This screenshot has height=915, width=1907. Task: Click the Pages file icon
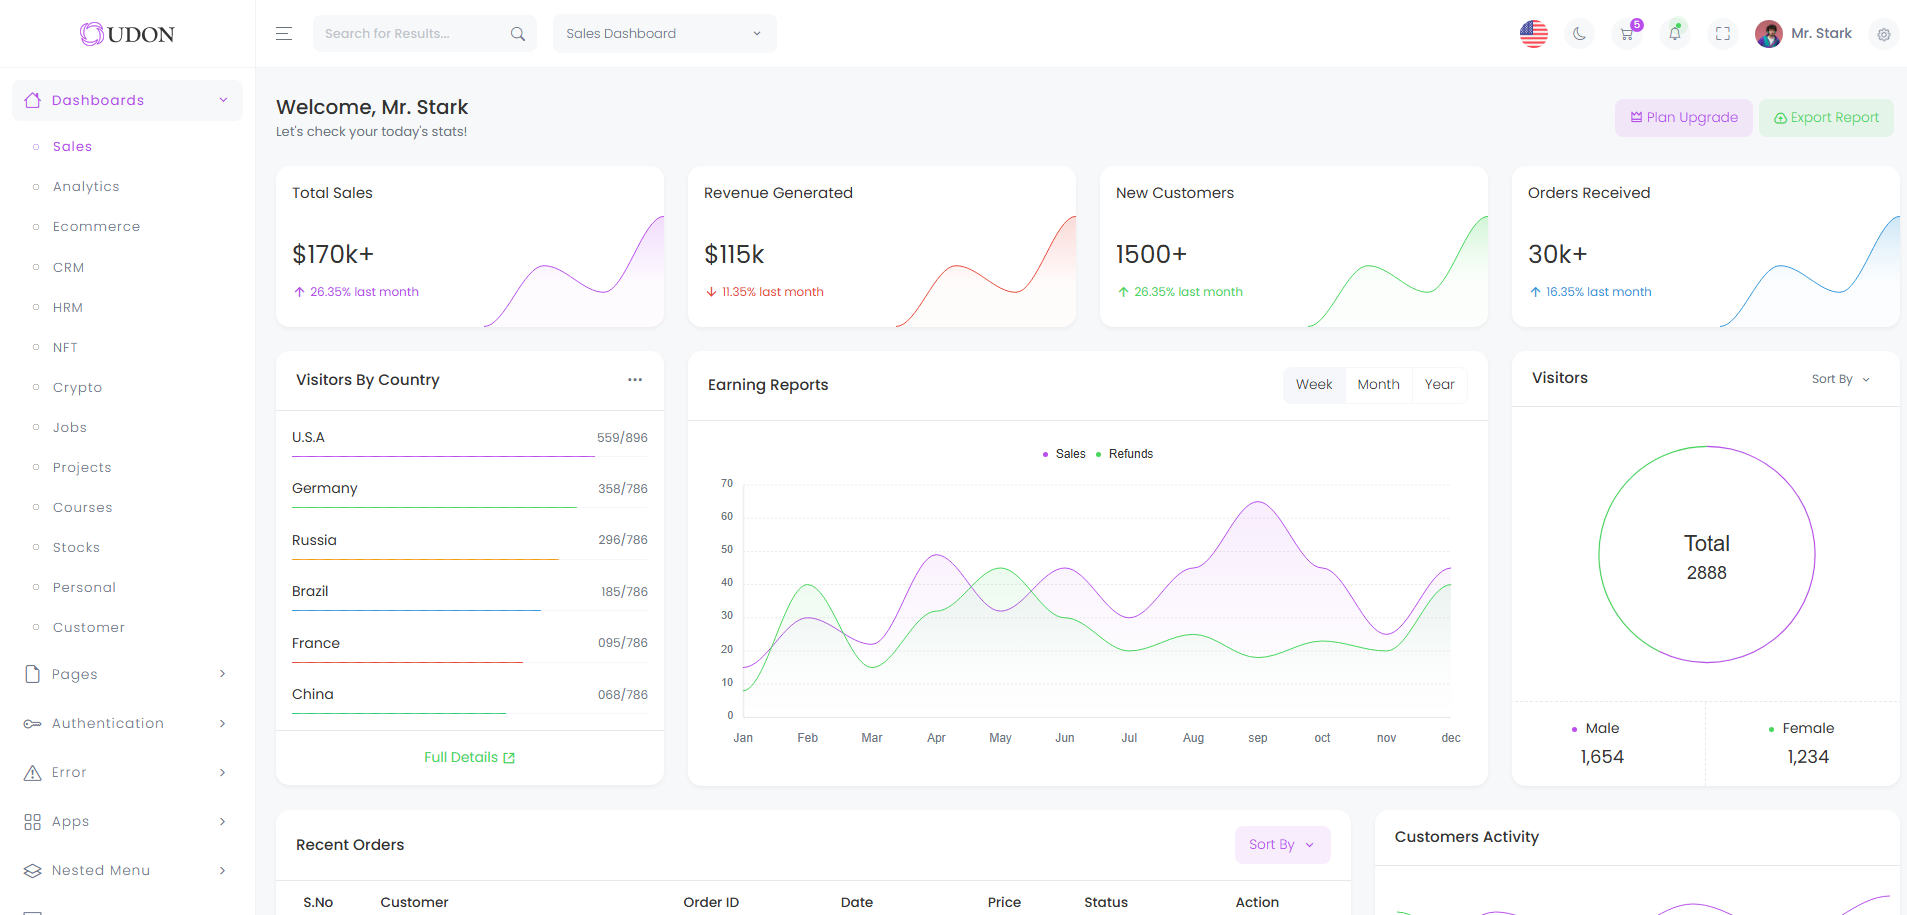coord(33,674)
